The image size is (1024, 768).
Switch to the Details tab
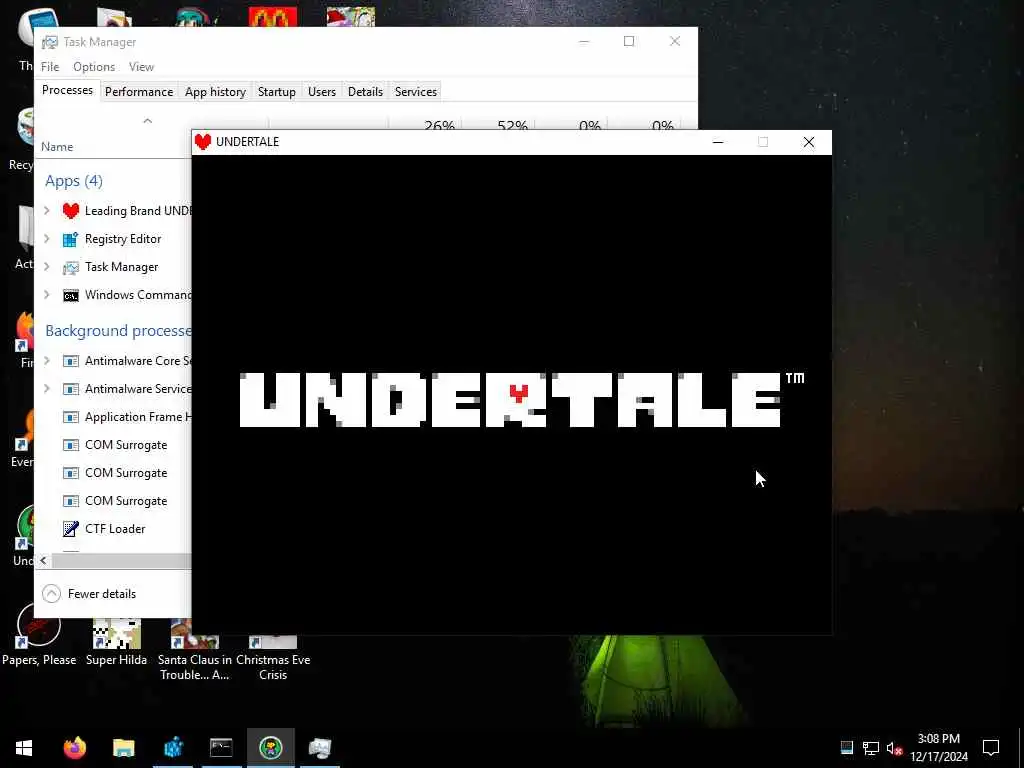click(x=365, y=92)
